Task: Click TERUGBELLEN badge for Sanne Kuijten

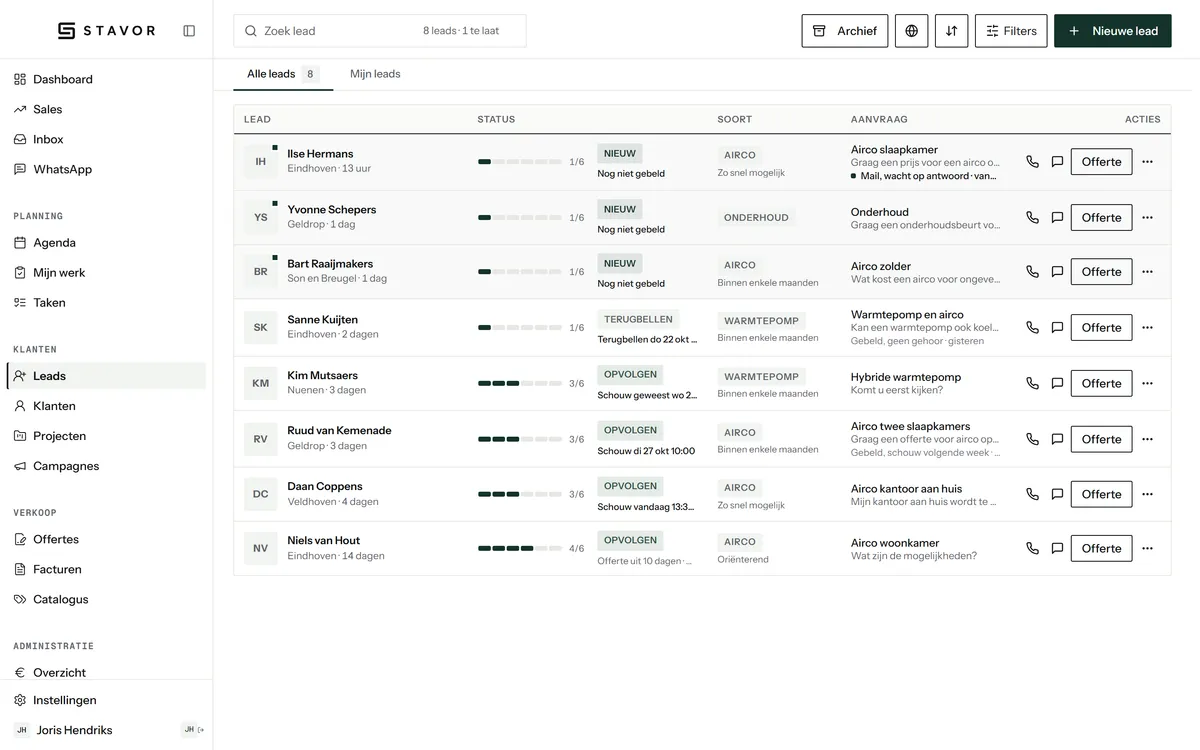Action: tap(638, 320)
